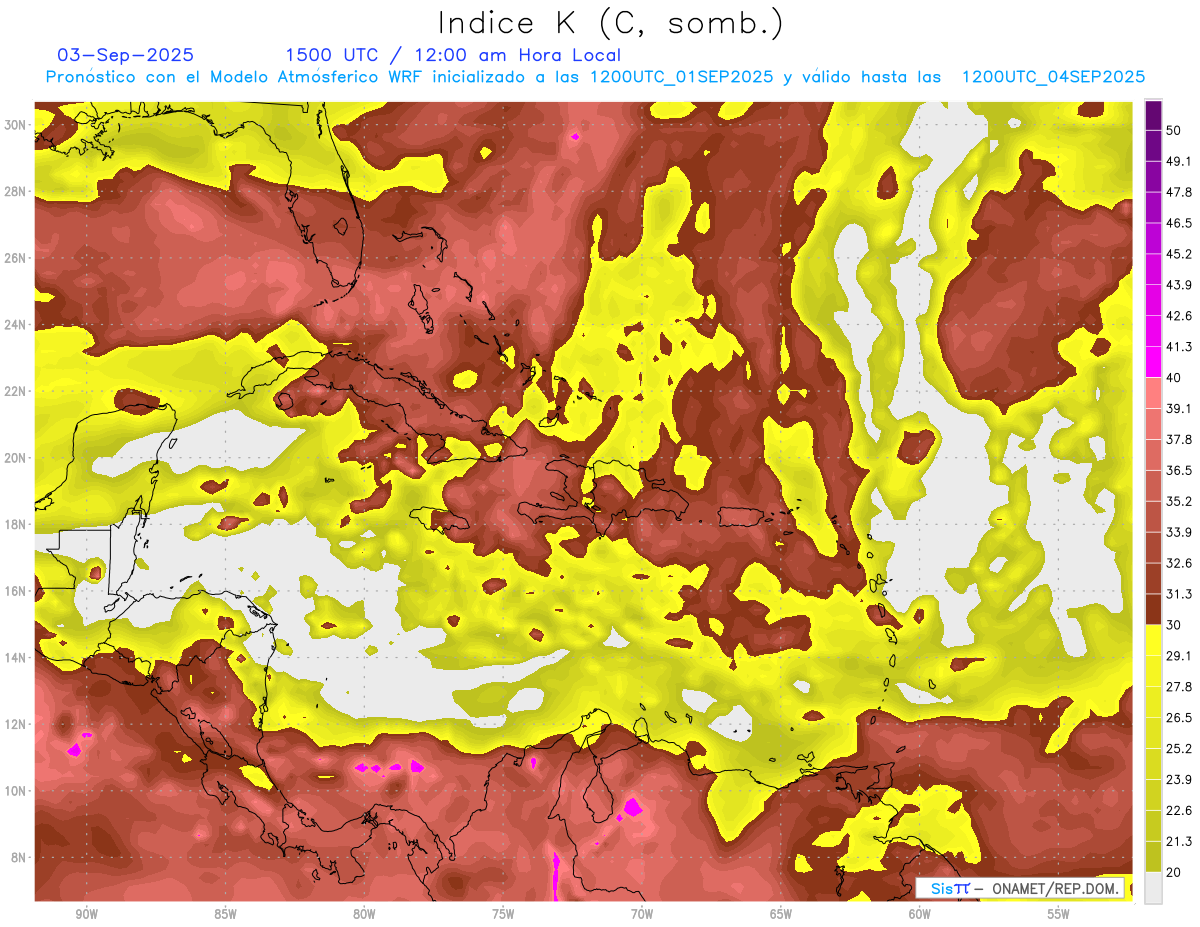Click the gray bottom swatch below 20 on the scale
Screen dimensions: 1200x927
[x=1153, y=887]
